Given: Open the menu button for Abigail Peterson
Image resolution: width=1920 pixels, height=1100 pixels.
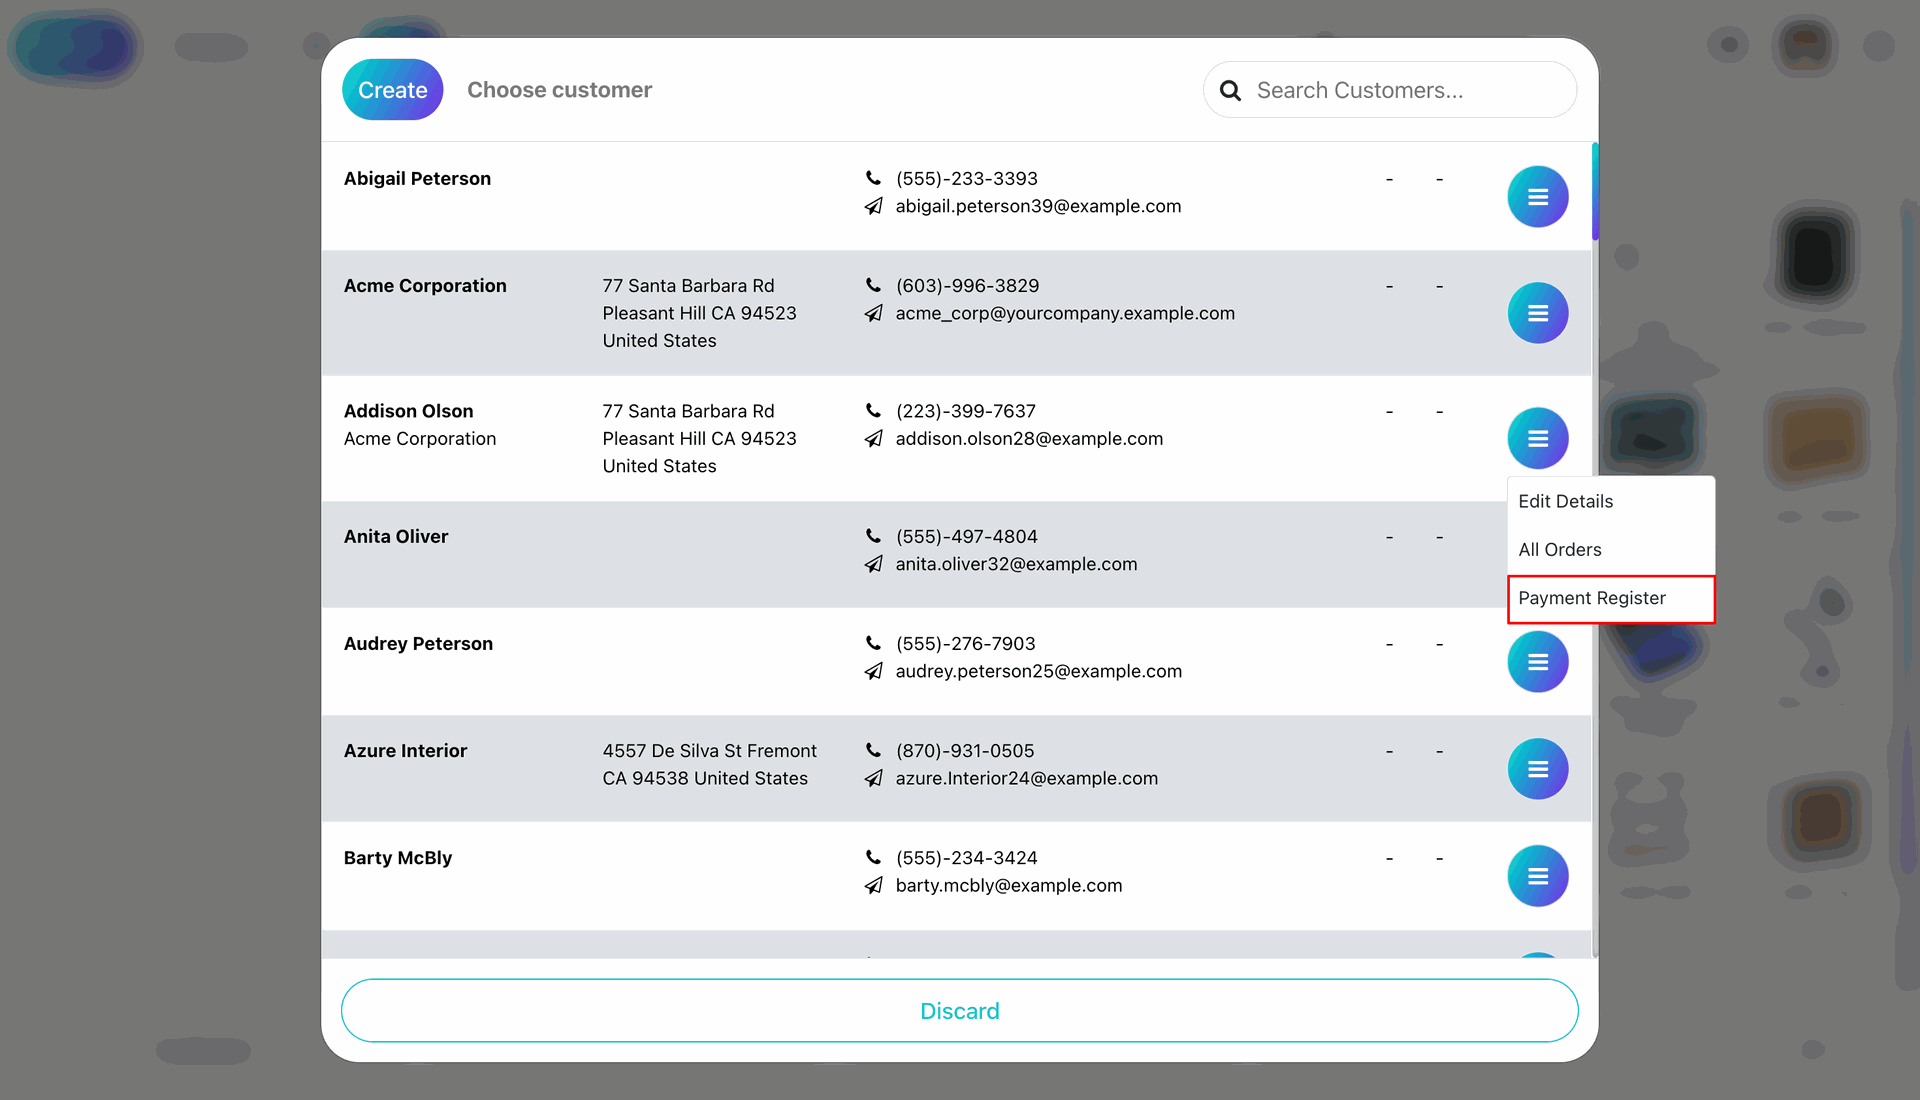Looking at the screenshot, I should point(1537,197).
